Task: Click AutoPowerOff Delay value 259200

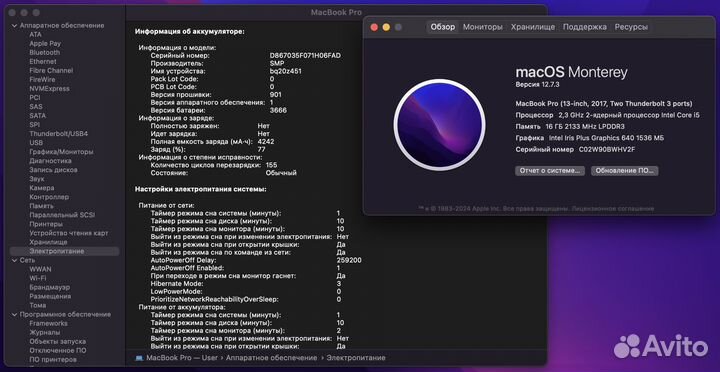Action: point(349,260)
